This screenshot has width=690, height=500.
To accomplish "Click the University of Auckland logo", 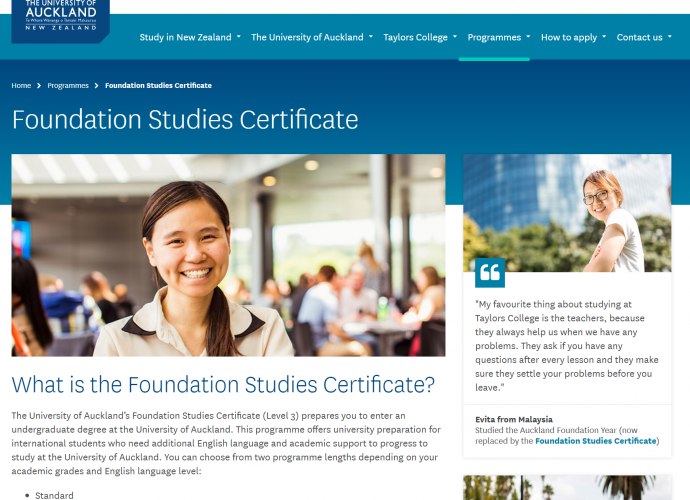I will pyautogui.click(x=61, y=21).
